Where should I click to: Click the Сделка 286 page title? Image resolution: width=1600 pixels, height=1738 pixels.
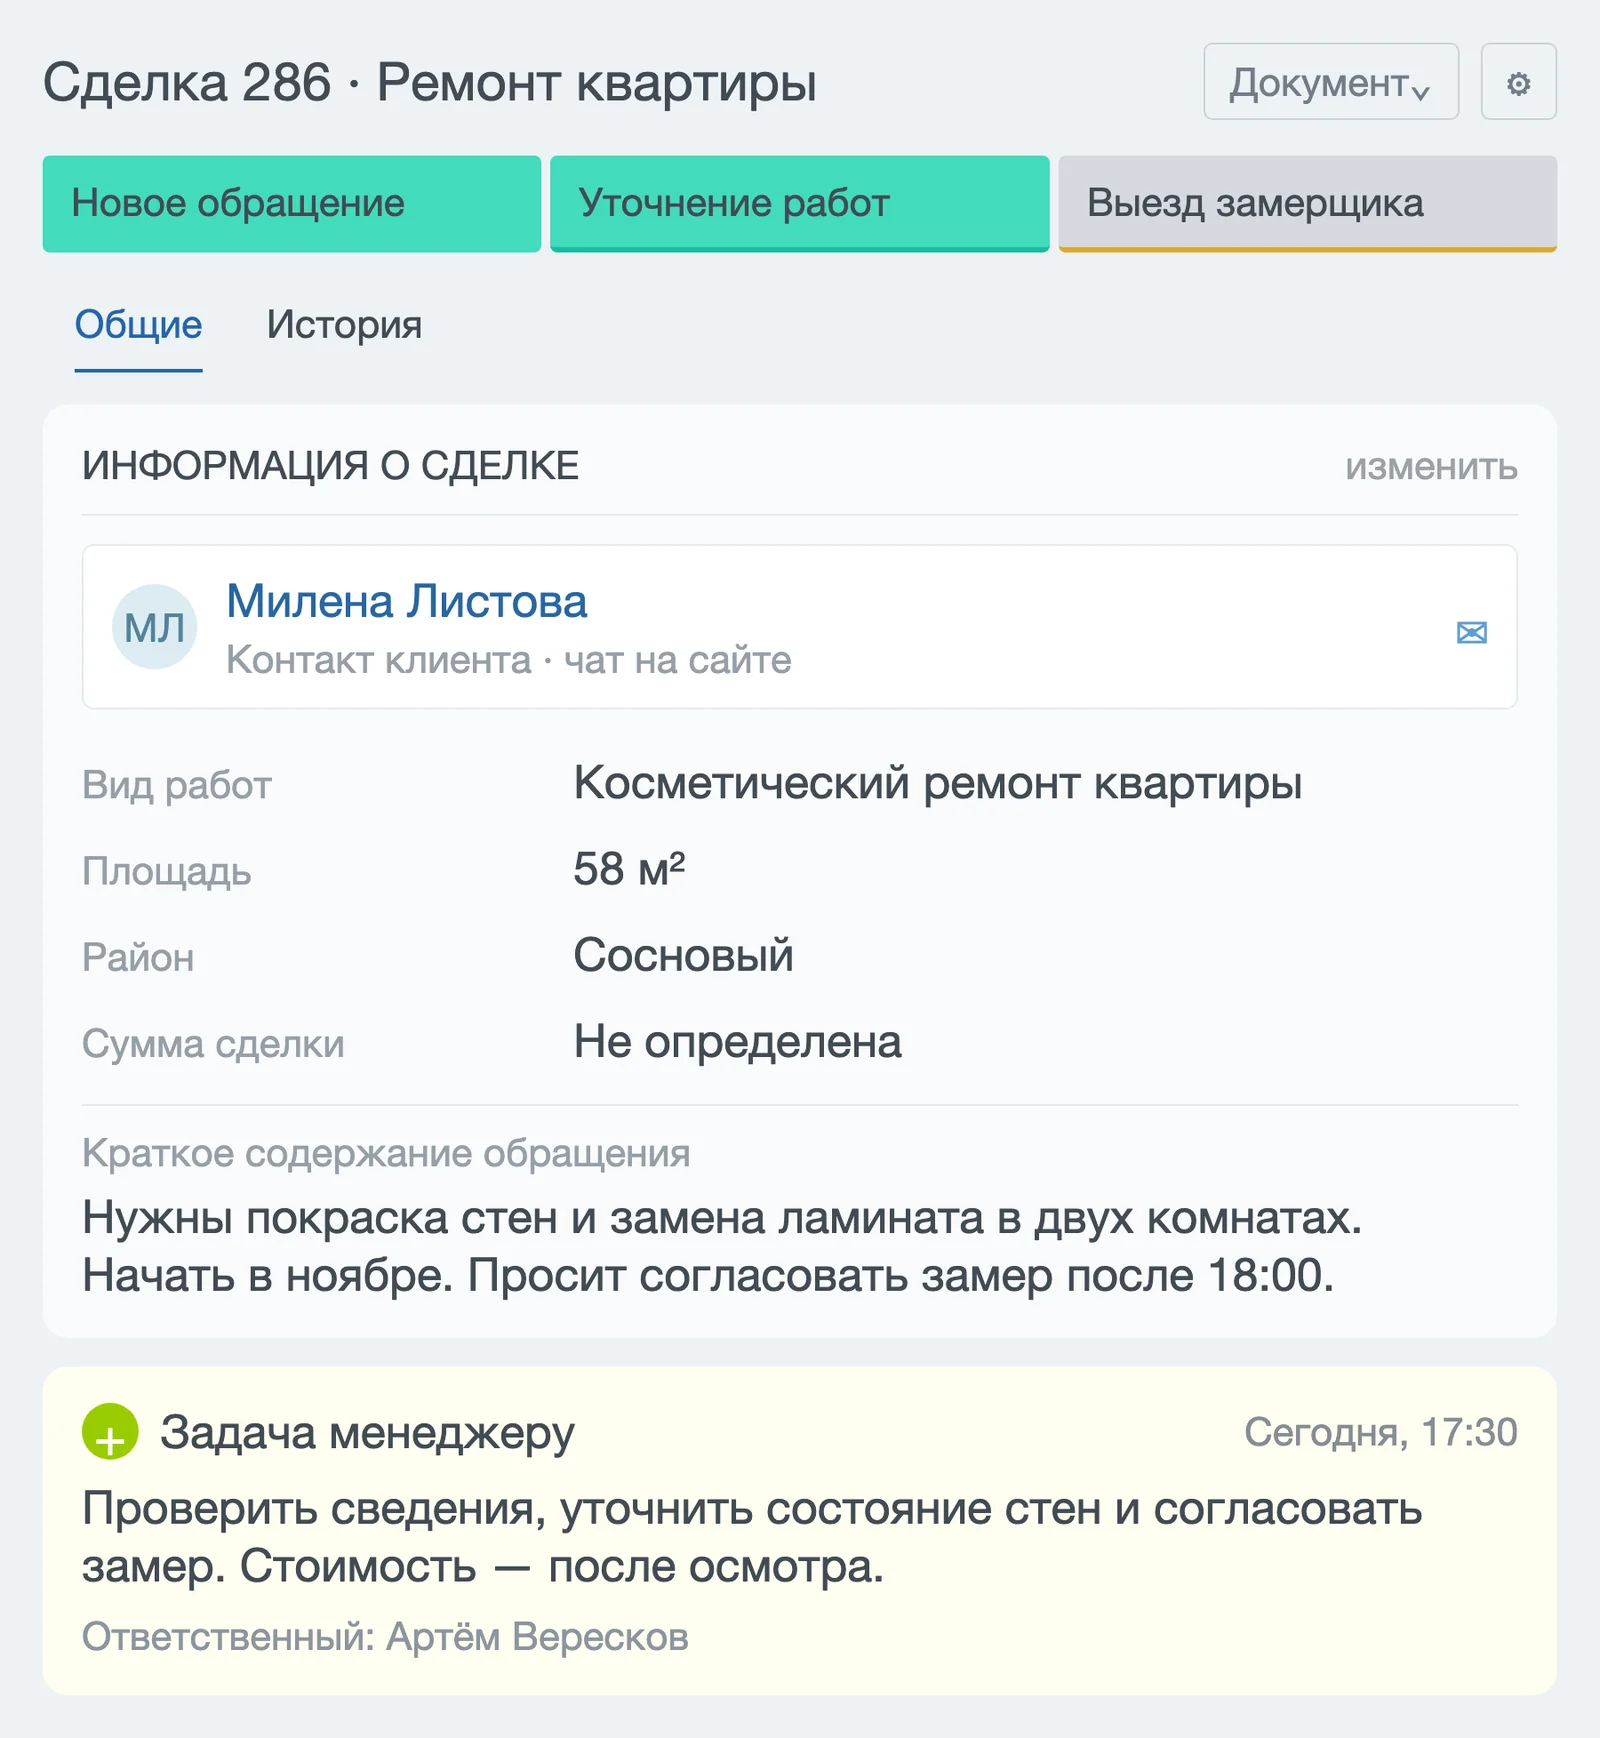point(429,82)
